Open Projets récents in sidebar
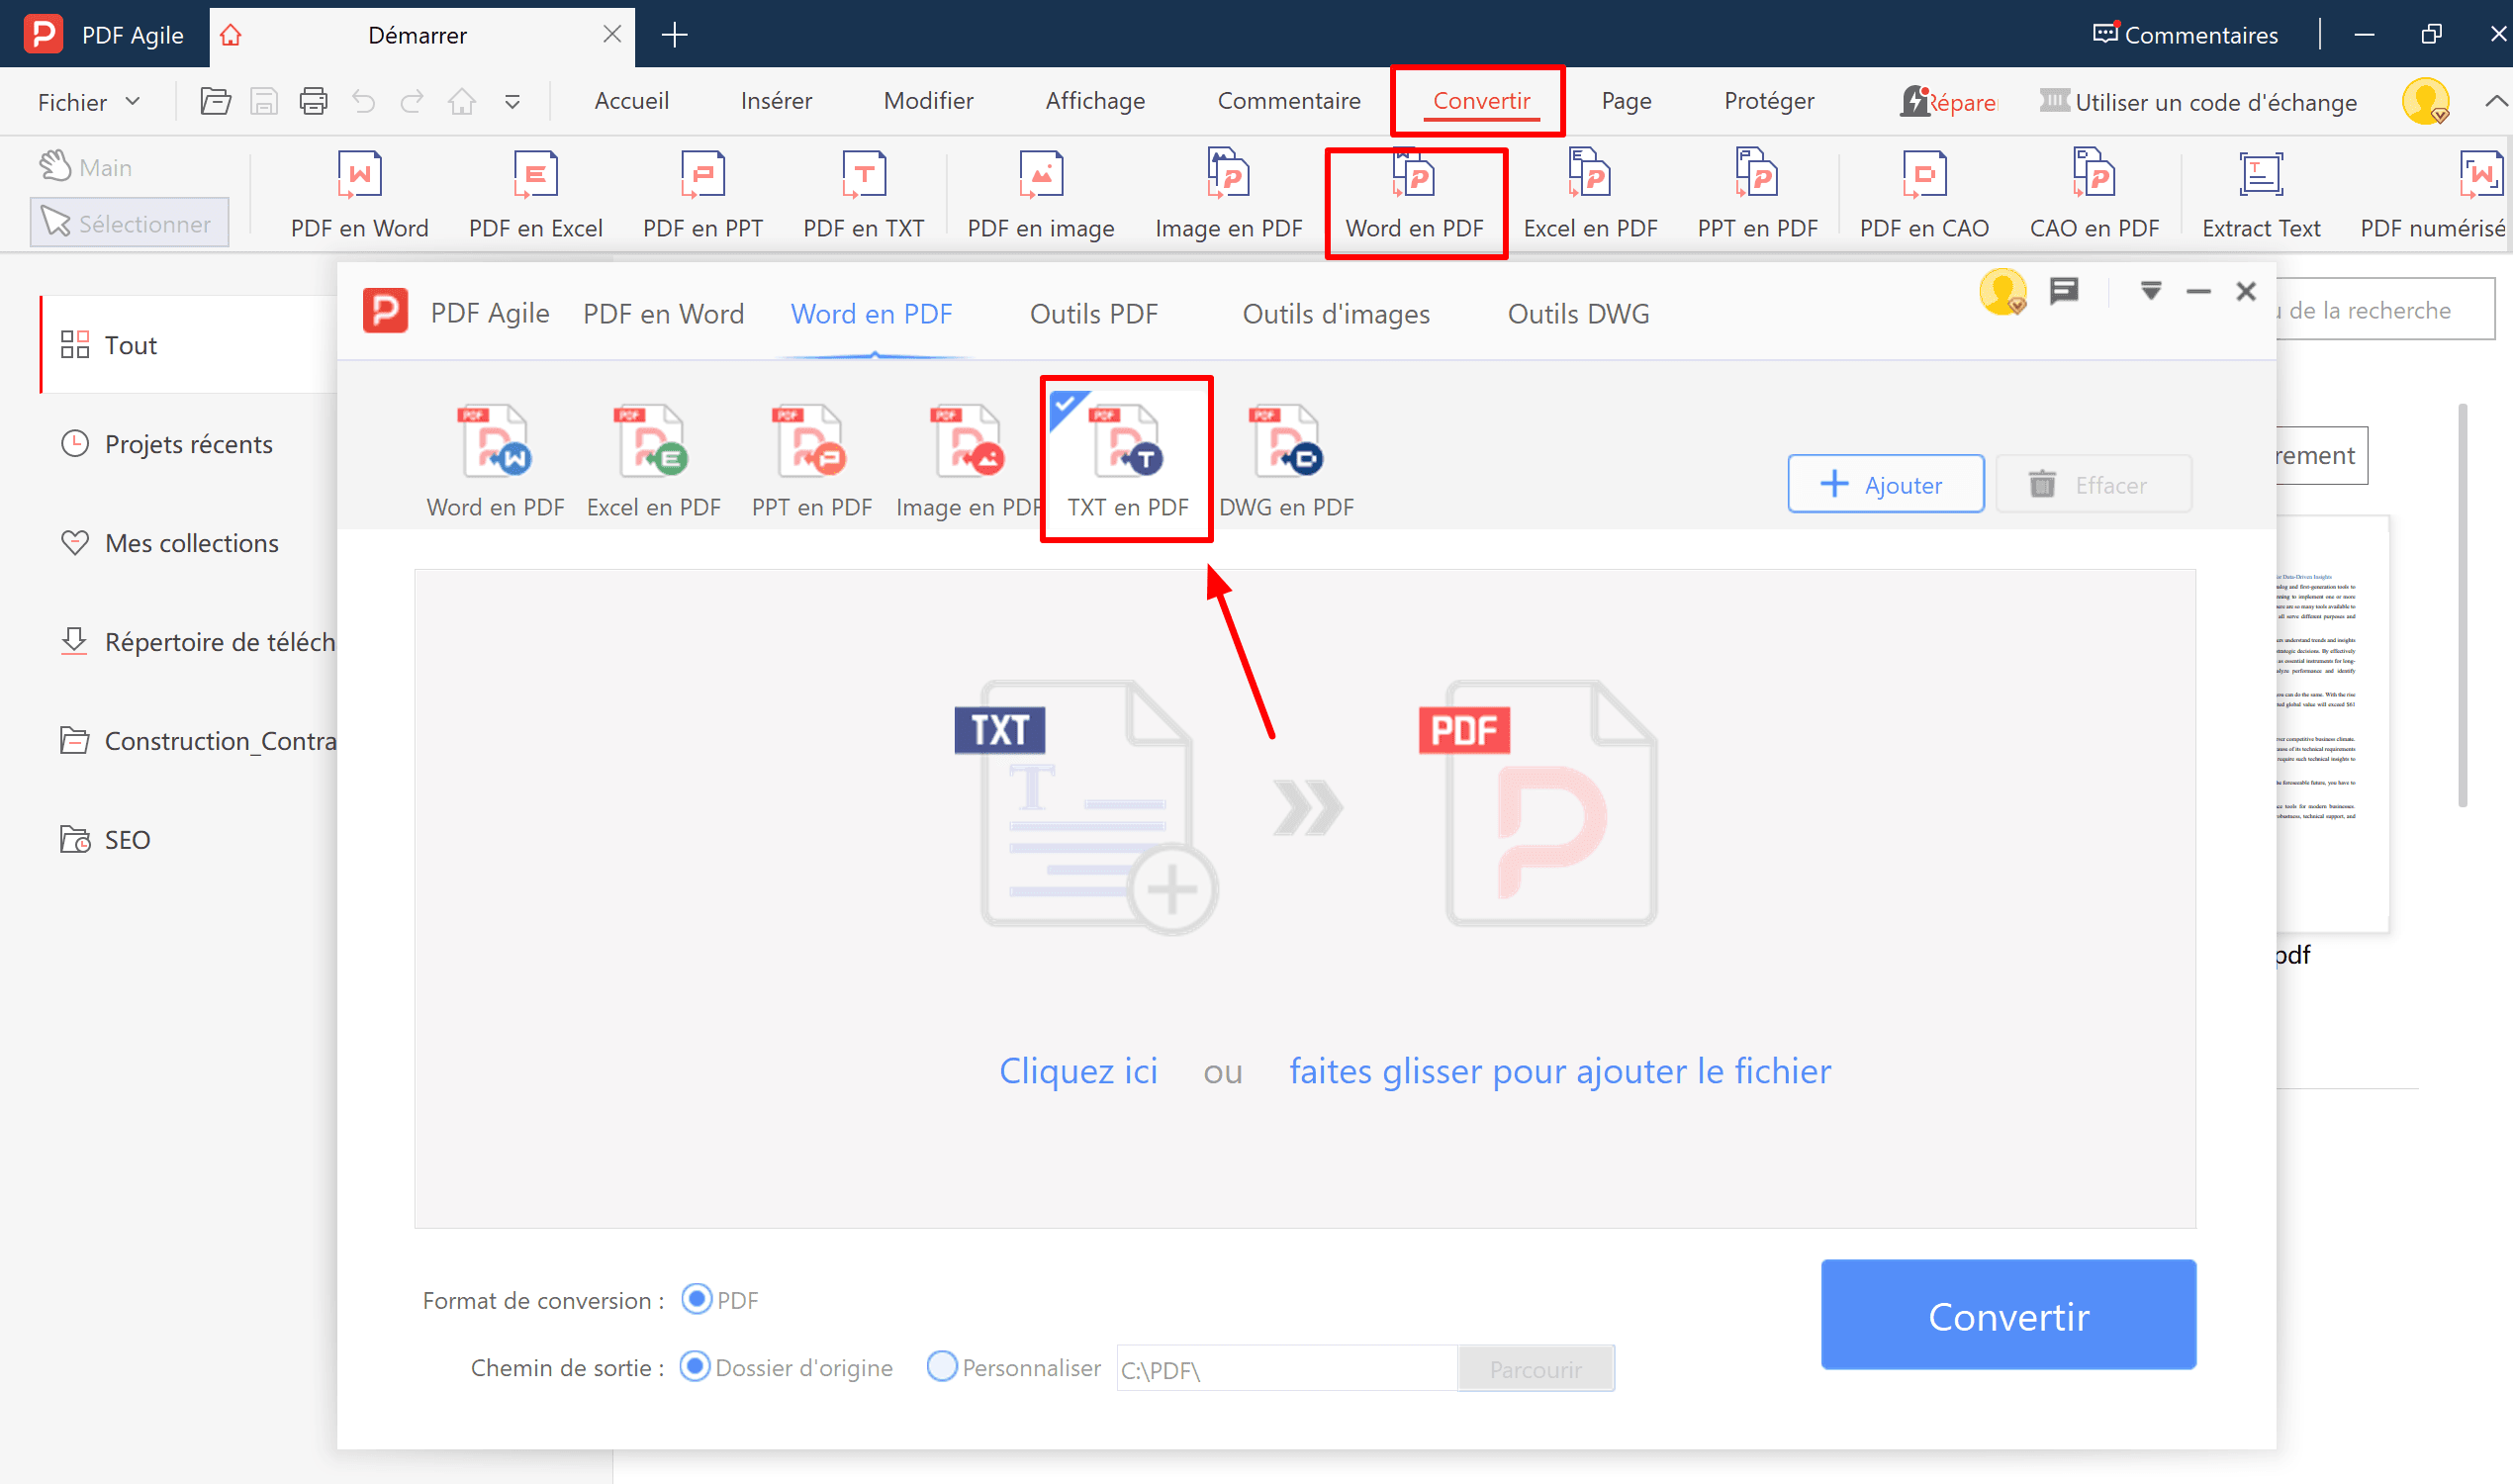Screen dimensions: 2513x1484 (167, 443)
